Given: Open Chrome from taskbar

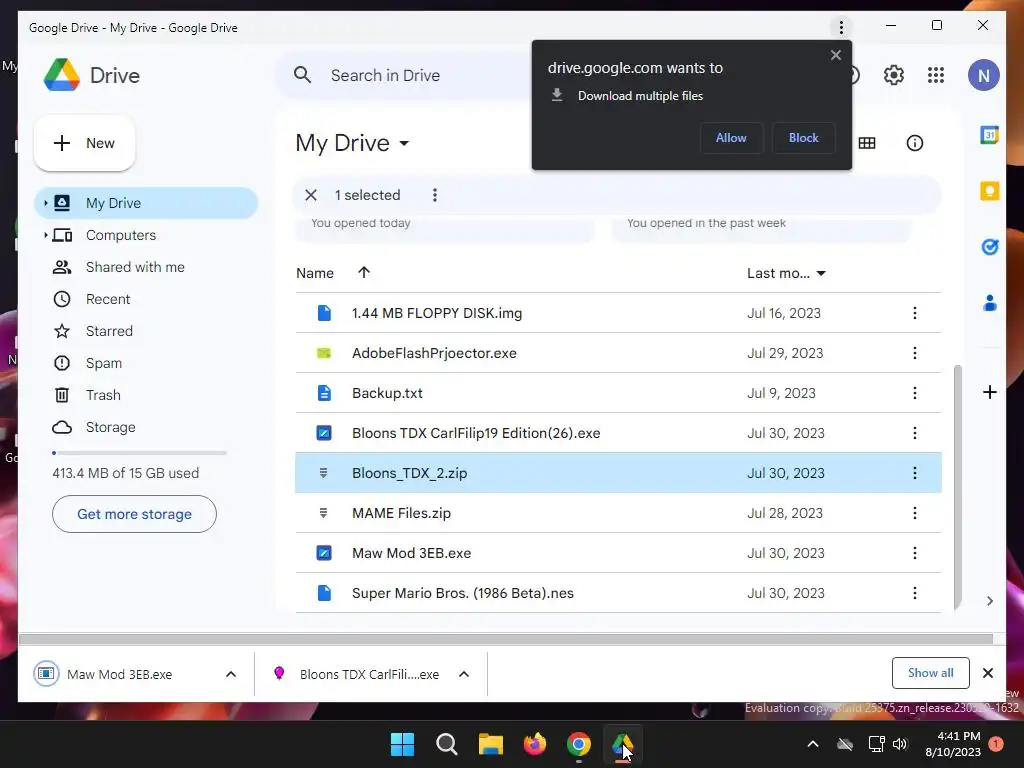Looking at the screenshot, I should (x=579, y=744).
